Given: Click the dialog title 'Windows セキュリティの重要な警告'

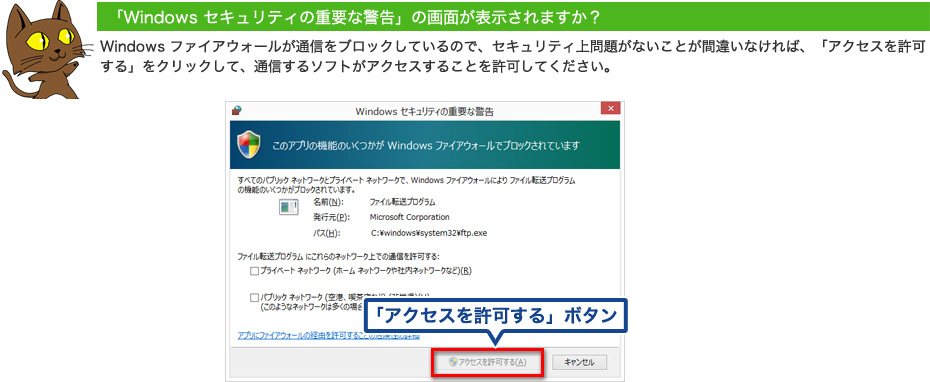Looking at the screenshot, I should [424, 111].
